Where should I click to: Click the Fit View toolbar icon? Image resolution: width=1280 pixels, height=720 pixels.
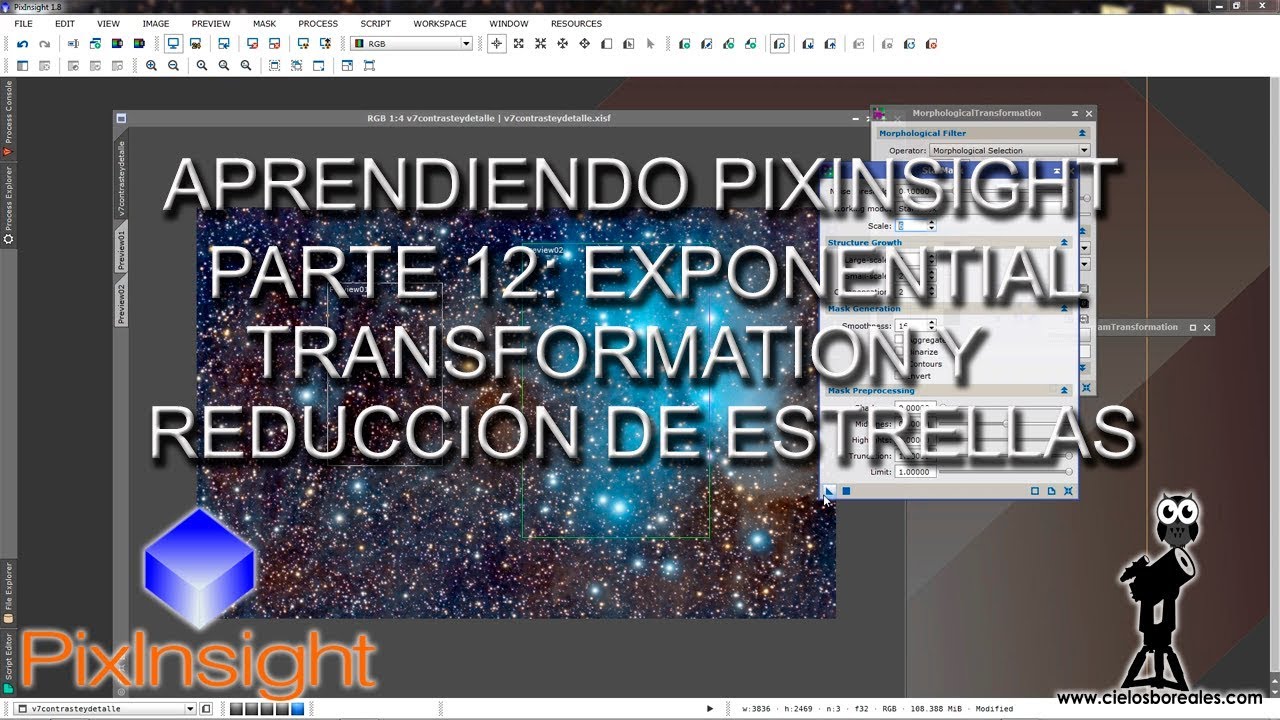pyautogui.click(x=275, y=66)
